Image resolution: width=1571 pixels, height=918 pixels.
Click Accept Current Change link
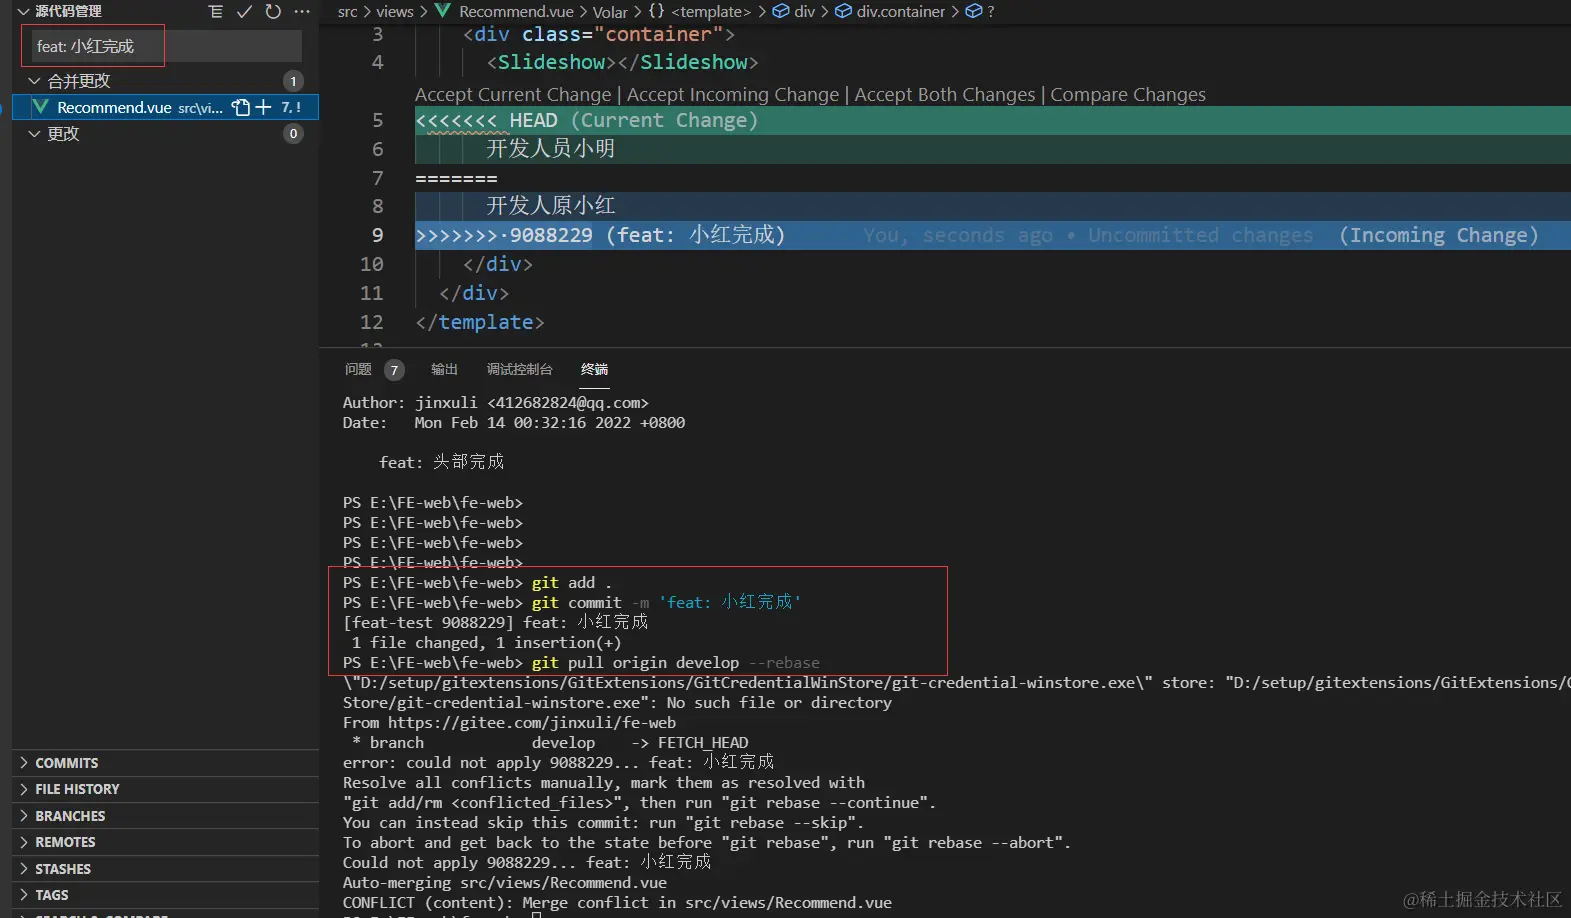point(513,94)
